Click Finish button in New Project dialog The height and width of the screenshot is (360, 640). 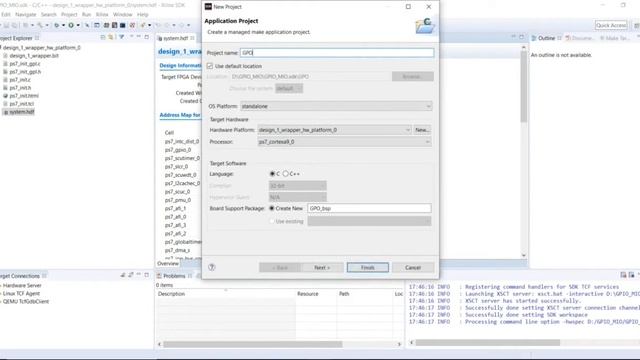click(368, 267)
